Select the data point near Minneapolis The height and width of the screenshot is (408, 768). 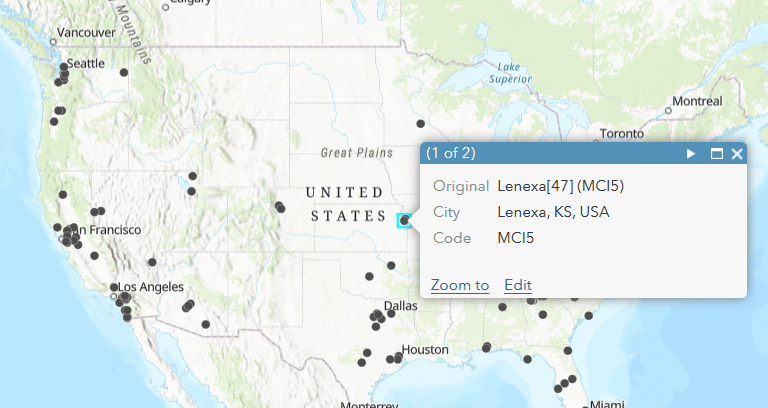420,124
